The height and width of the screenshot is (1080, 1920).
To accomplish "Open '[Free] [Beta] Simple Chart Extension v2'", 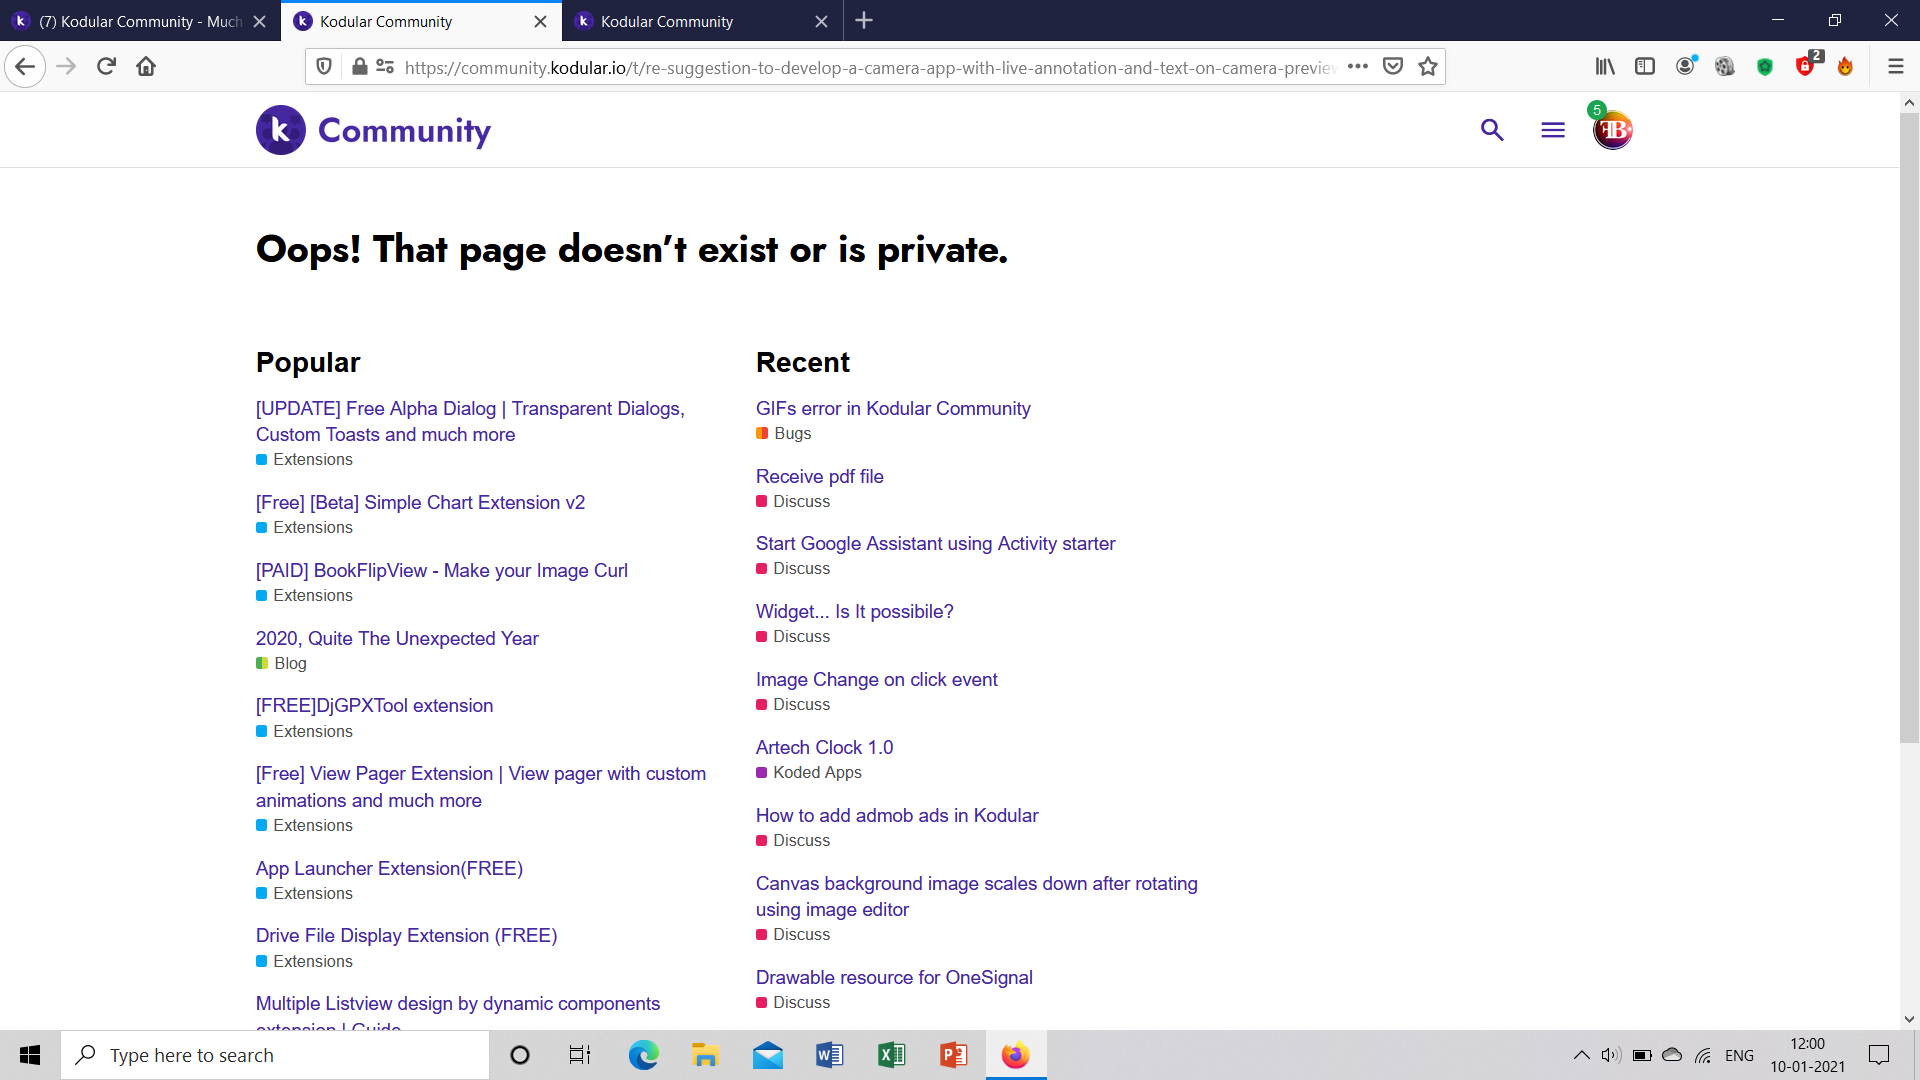I will pyautogui.click(x=420, y=502).
